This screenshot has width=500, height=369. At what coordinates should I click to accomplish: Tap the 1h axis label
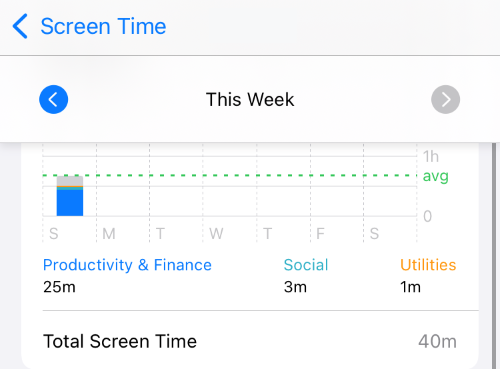(x=431, y=157)
